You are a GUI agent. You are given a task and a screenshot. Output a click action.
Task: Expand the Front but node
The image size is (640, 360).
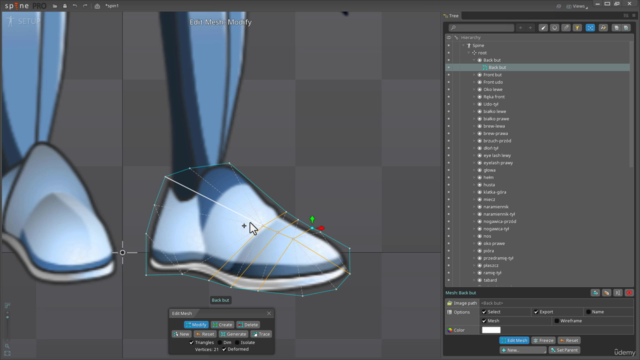tap(474, 75)
